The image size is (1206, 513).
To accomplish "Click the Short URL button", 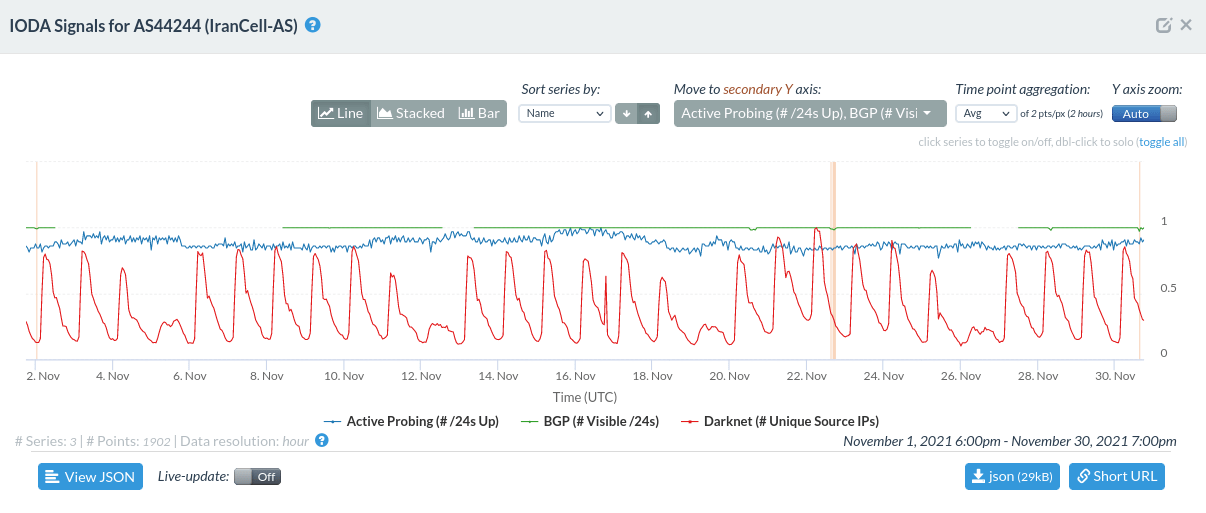I will pyautogui.click(x=1117, y=476).
